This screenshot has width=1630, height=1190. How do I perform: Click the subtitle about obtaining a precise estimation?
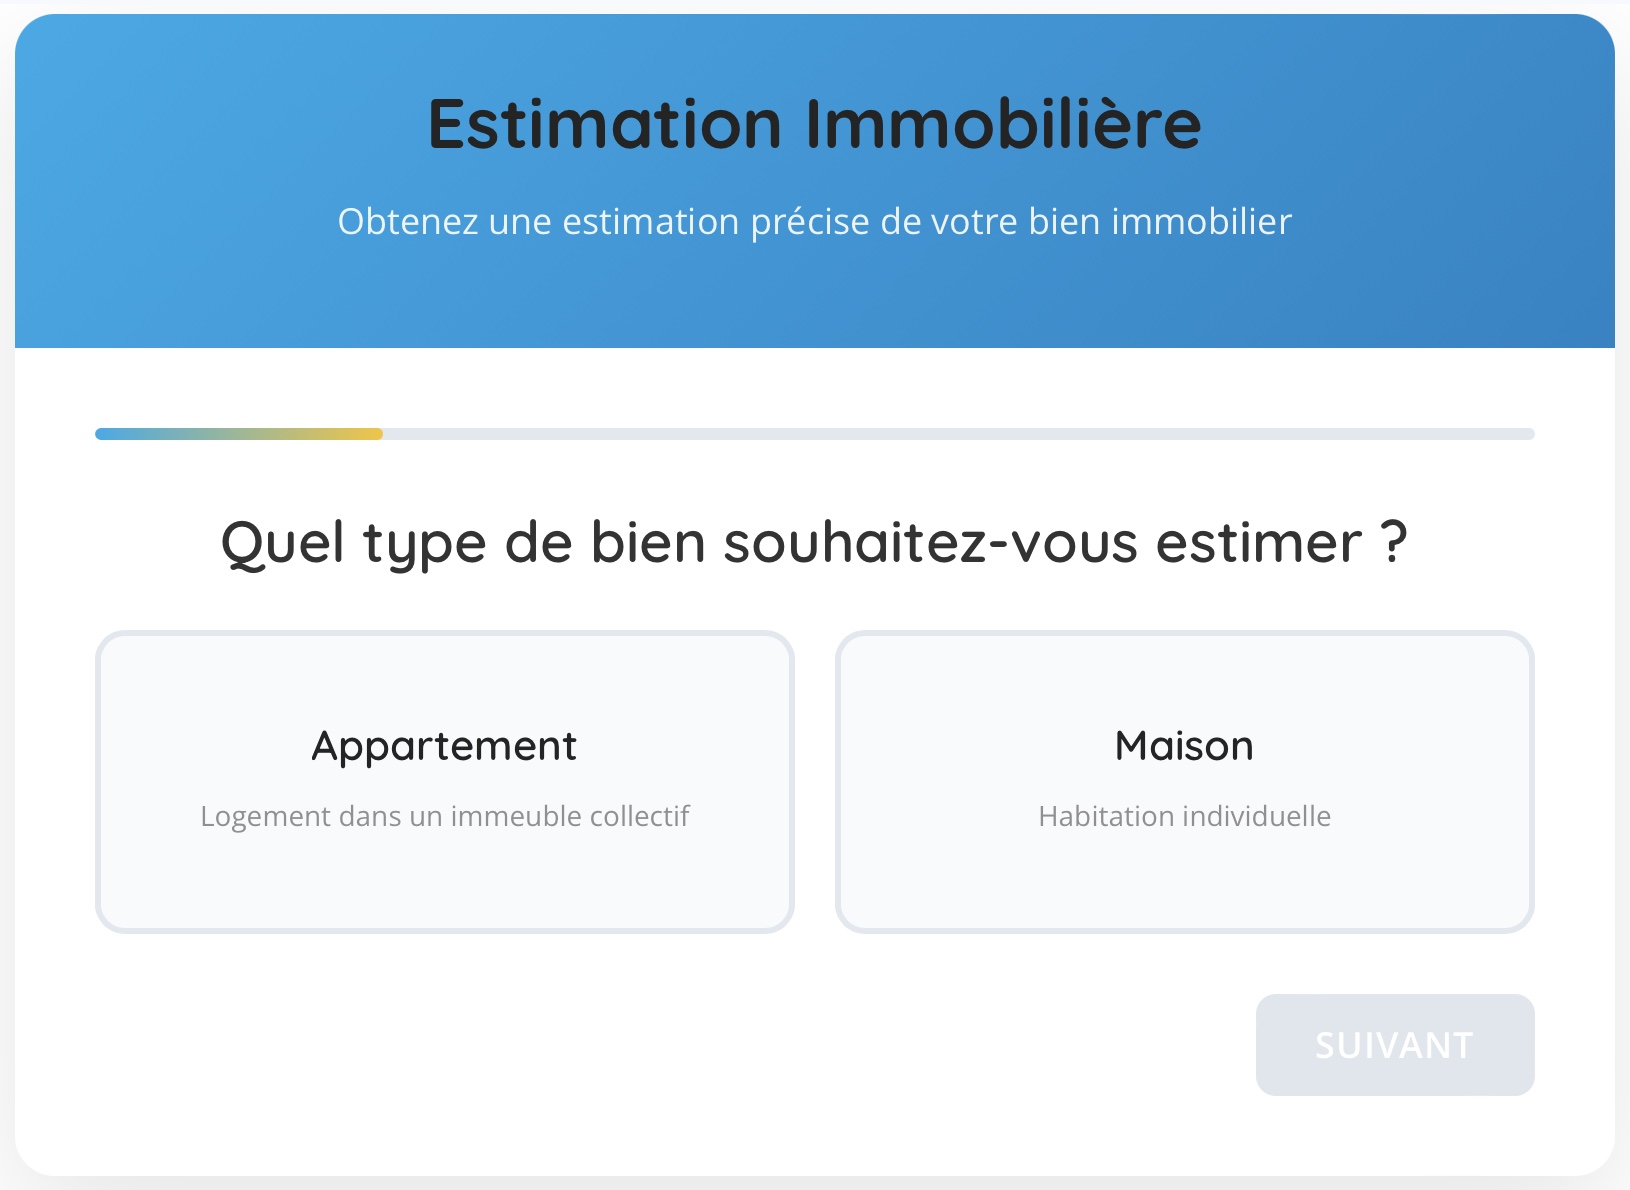813,221
